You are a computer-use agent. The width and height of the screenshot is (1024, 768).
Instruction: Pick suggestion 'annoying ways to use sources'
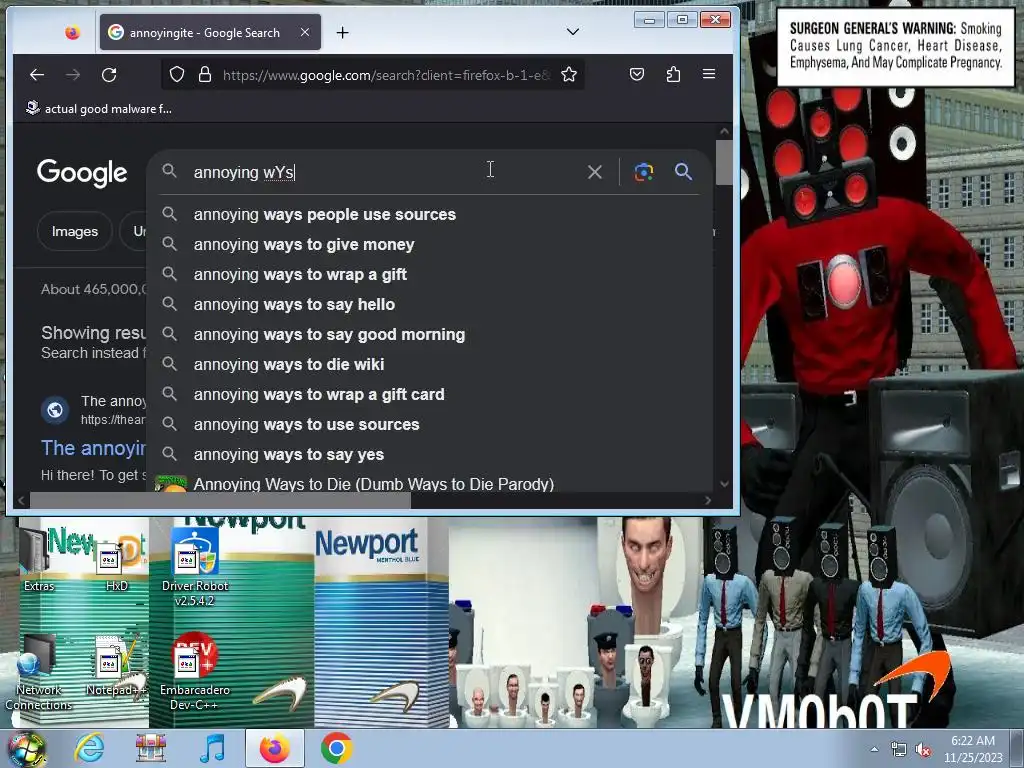[x=429, y=424]
